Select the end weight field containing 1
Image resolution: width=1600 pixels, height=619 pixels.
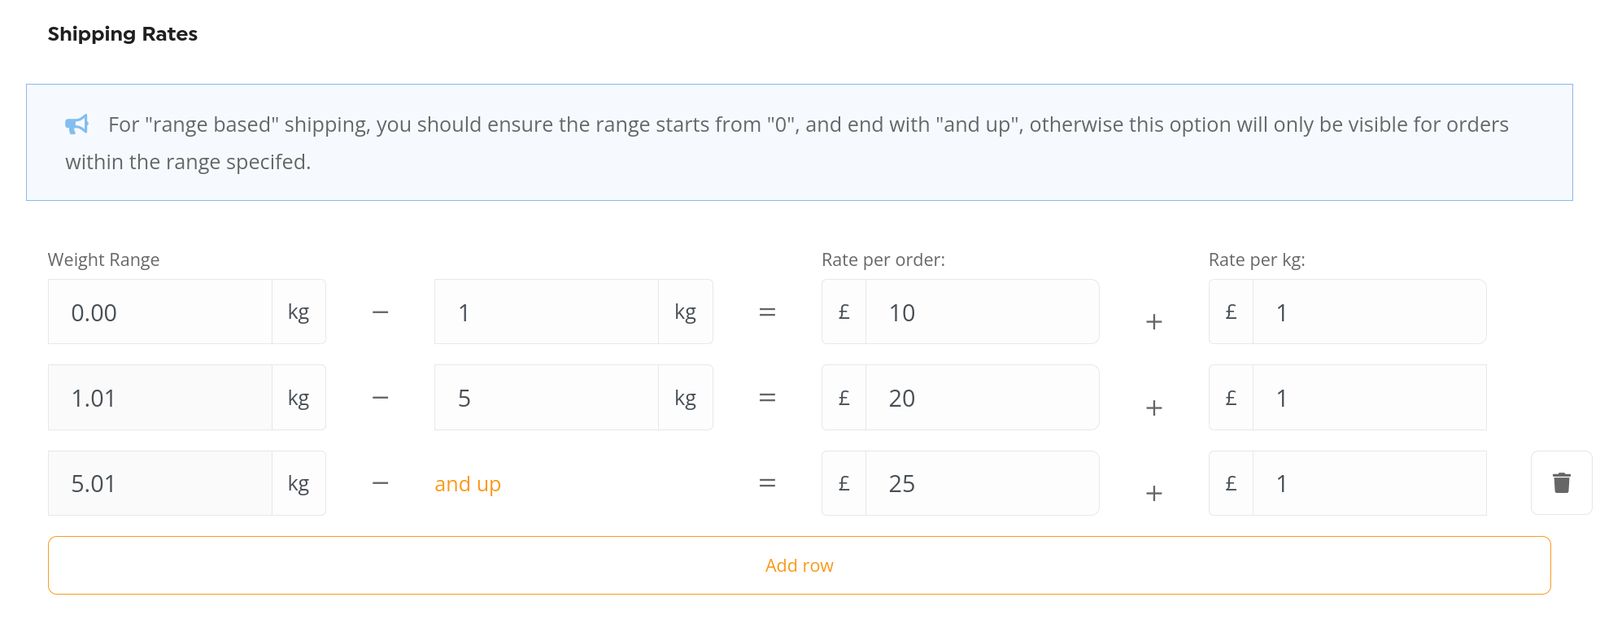click(546, 312)
